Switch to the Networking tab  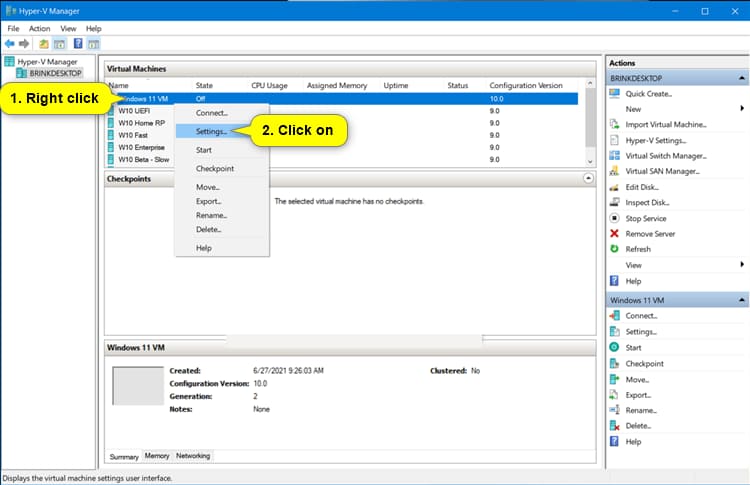[193, 456]
